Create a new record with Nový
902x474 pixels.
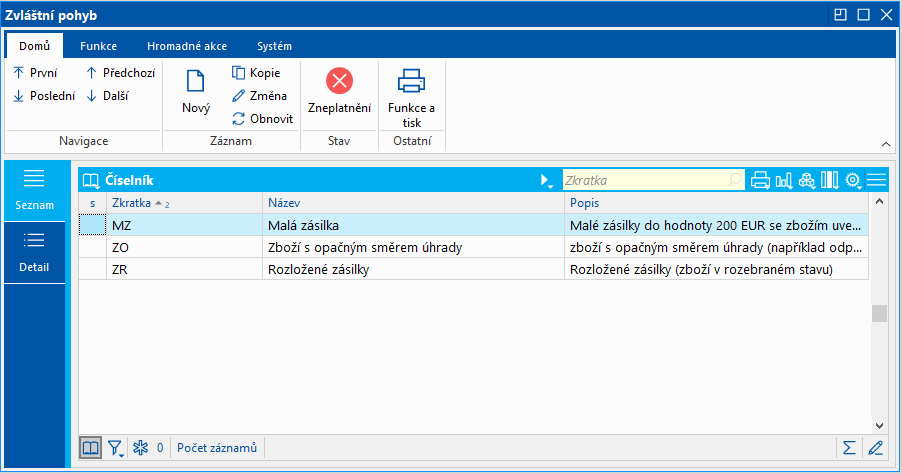196,92
